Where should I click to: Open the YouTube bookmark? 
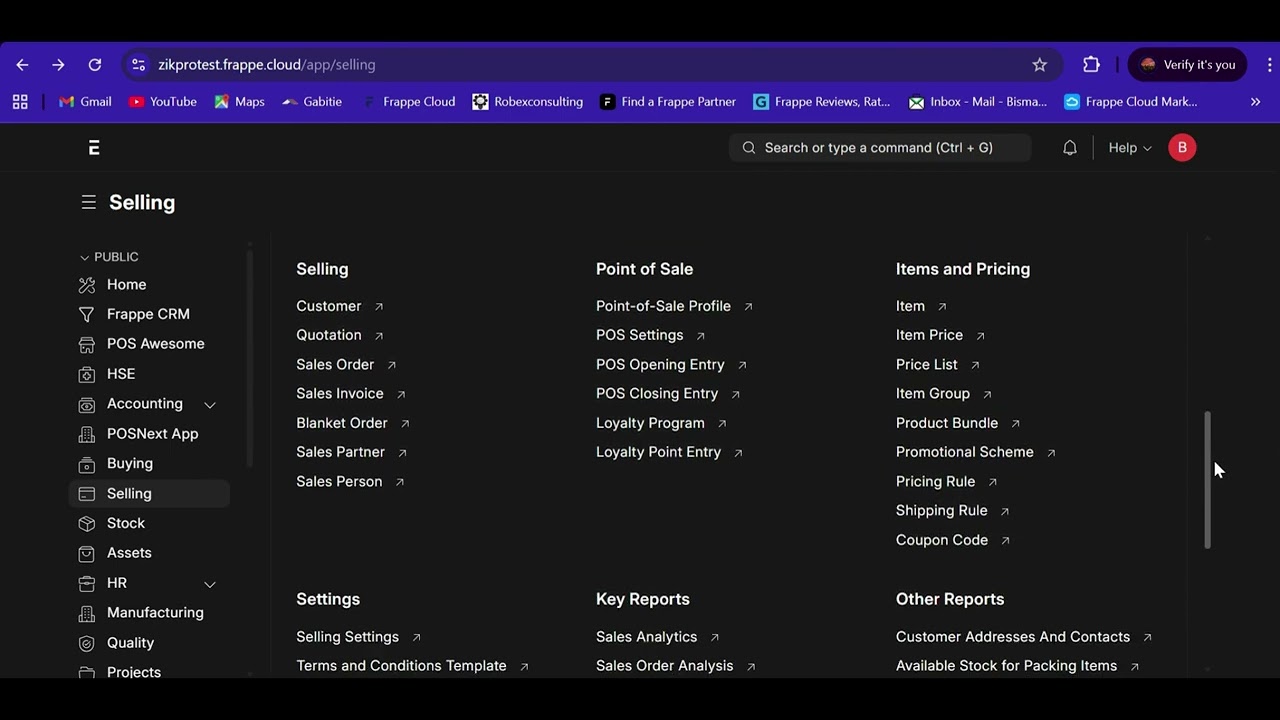[163, 101]
